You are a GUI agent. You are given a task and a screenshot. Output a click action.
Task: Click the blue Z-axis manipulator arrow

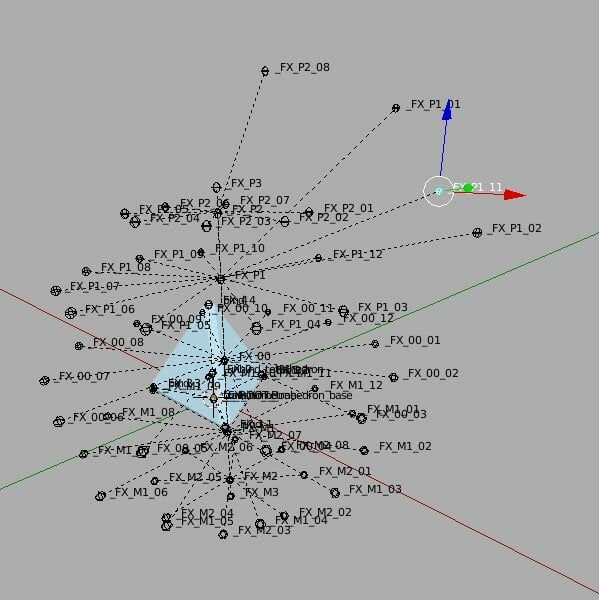click(x=447, y=110)
